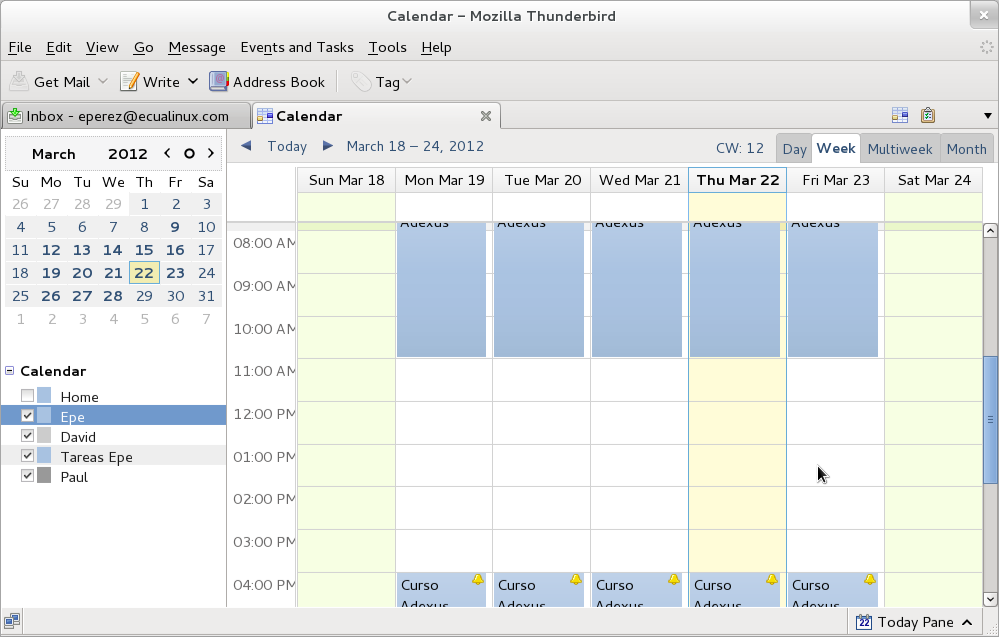This screenshot has width=999, height=637.
Task: Click reminder bell on Wednesday Curso event
Action: pos(674,579)
